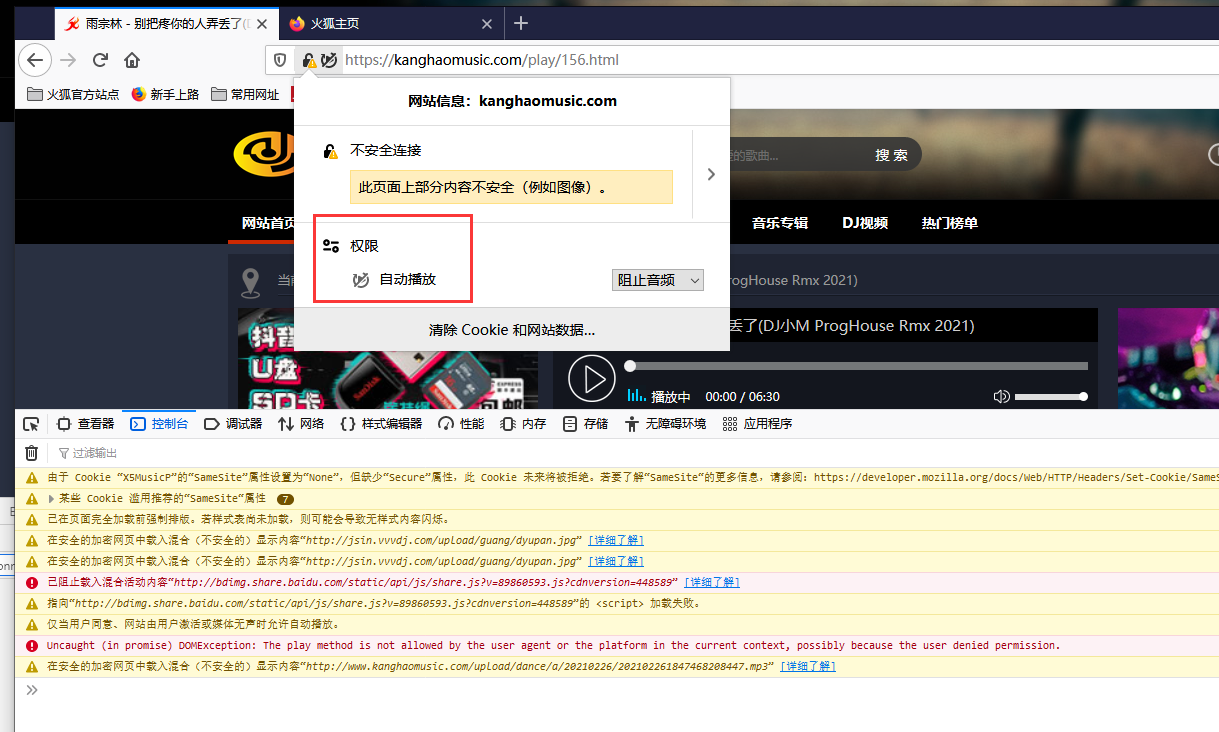This screenshot has width=1219, height=732.
Task: Click the 权限 permissions heading
Action: click(x=364, y=246)
